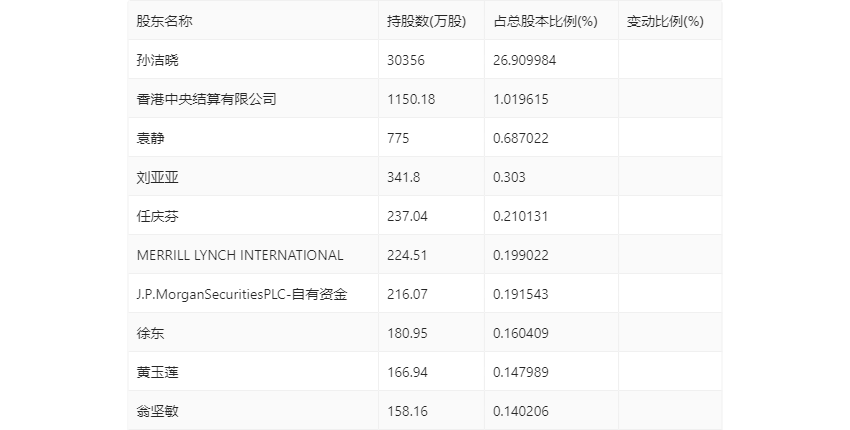Select shareholder name 徐东
Image resolution: width=850 pixels, height=430 pixels.
pos(150,333)
